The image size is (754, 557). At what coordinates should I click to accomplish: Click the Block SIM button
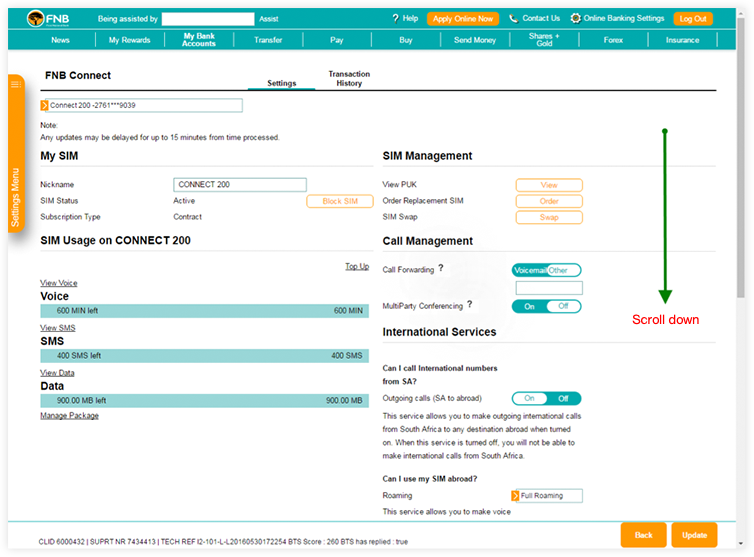[340, 201]
